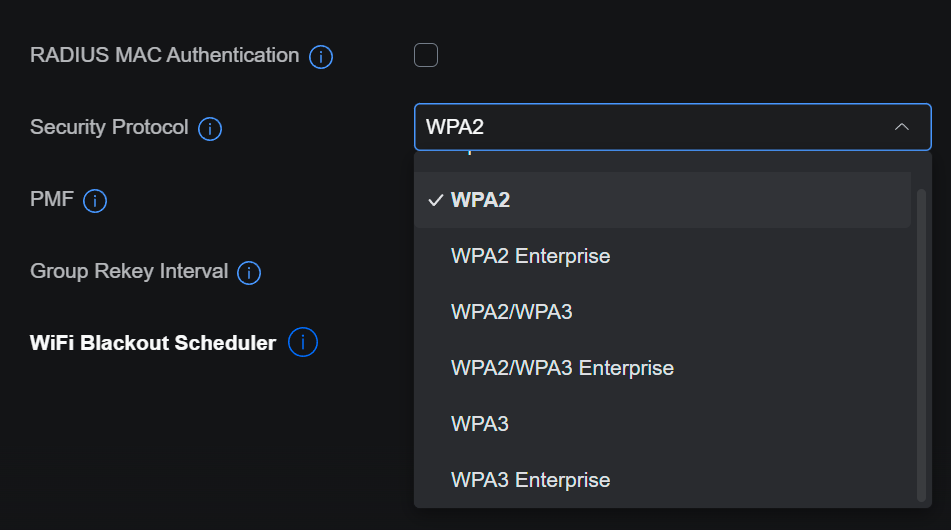Click the Security Protocol dropdown field showing WPA2
The height and width of the screenshot is (530, 951).
[650, 127]
